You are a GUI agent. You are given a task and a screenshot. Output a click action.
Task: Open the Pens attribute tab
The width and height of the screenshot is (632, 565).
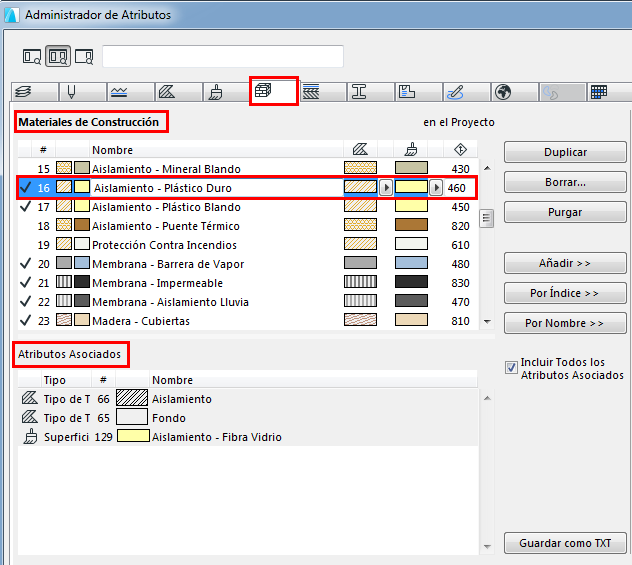[x=83, y=92]
